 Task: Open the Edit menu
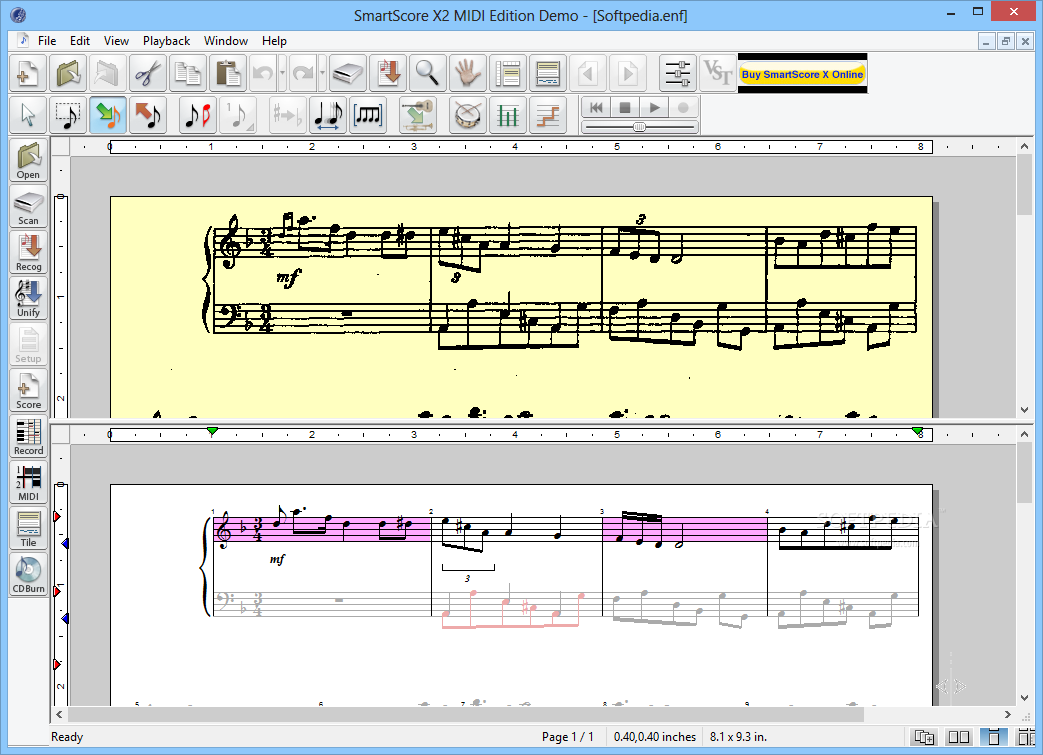(80, 41)
